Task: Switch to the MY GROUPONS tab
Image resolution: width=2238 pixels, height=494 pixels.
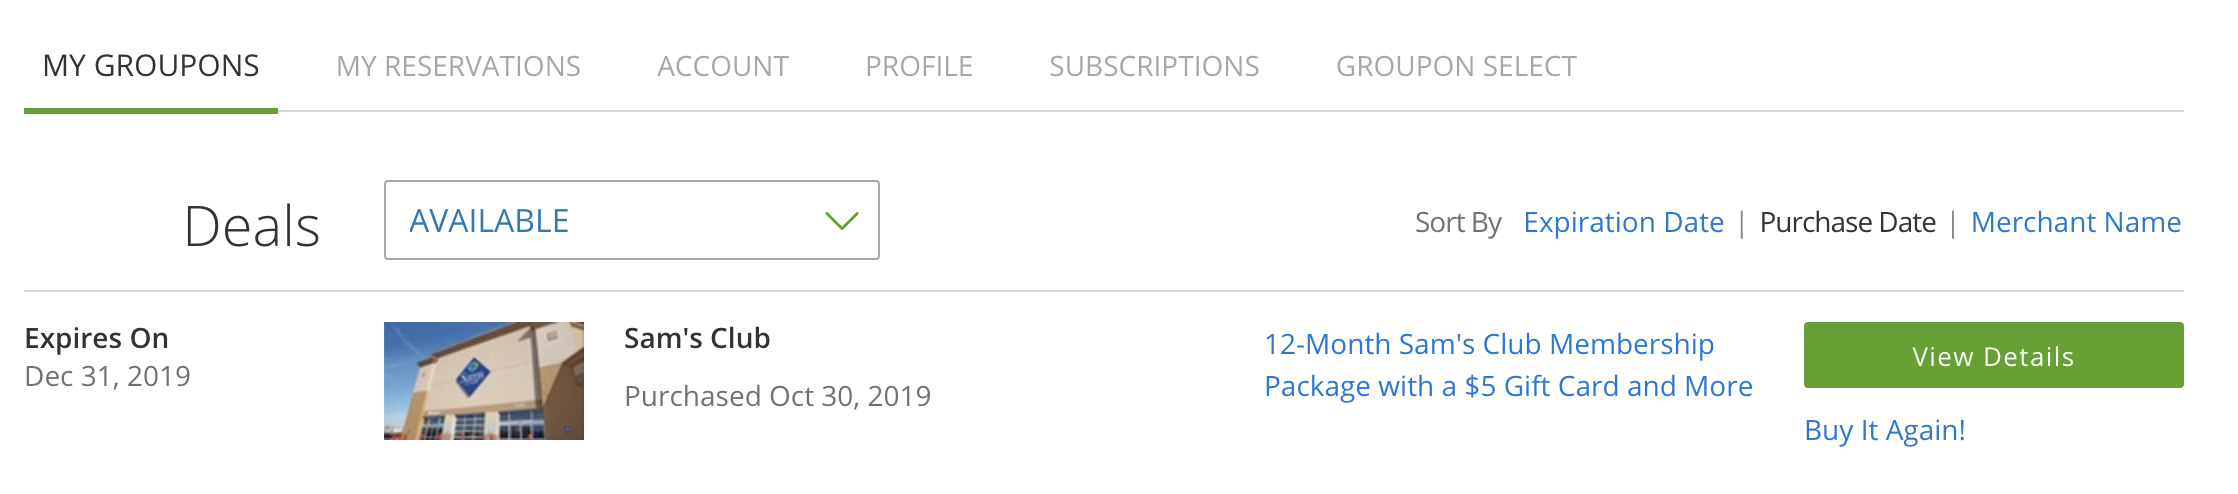Action: pos(151,66)
